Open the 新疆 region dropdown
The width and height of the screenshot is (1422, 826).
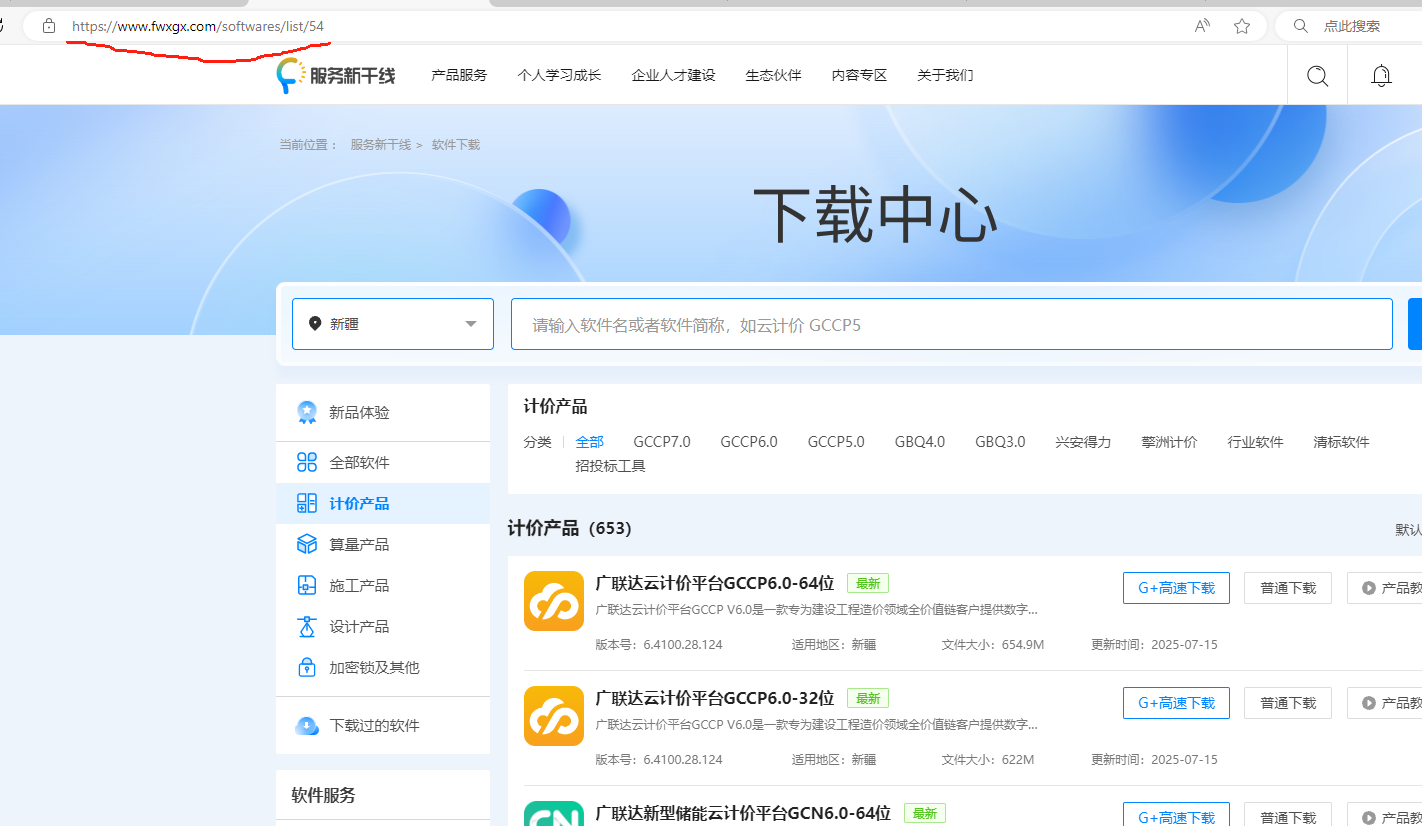pos(393,324)
